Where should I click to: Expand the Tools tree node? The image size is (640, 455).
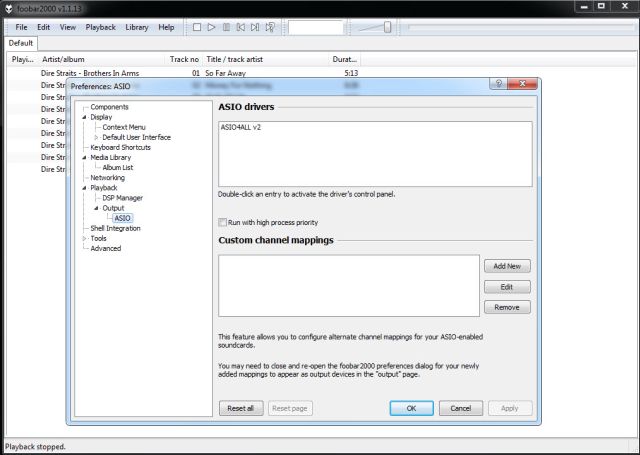coord(84,238)
